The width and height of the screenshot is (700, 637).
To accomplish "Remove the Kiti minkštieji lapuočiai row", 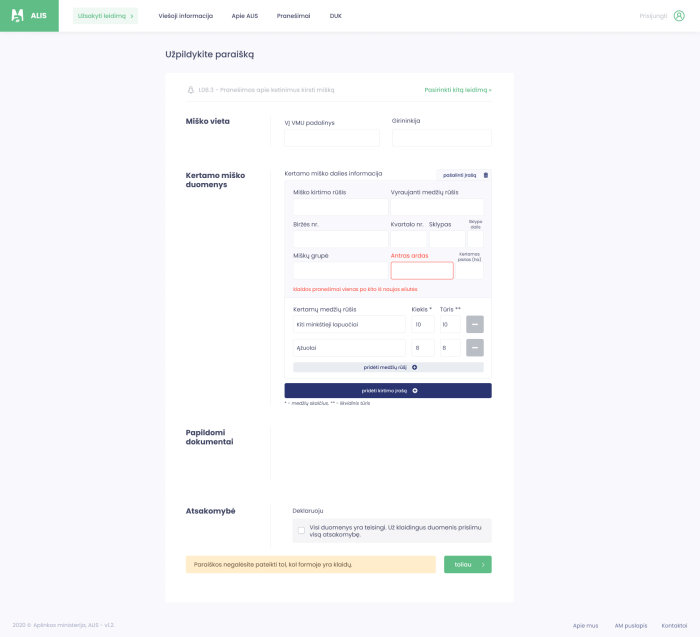I will 475,325.
